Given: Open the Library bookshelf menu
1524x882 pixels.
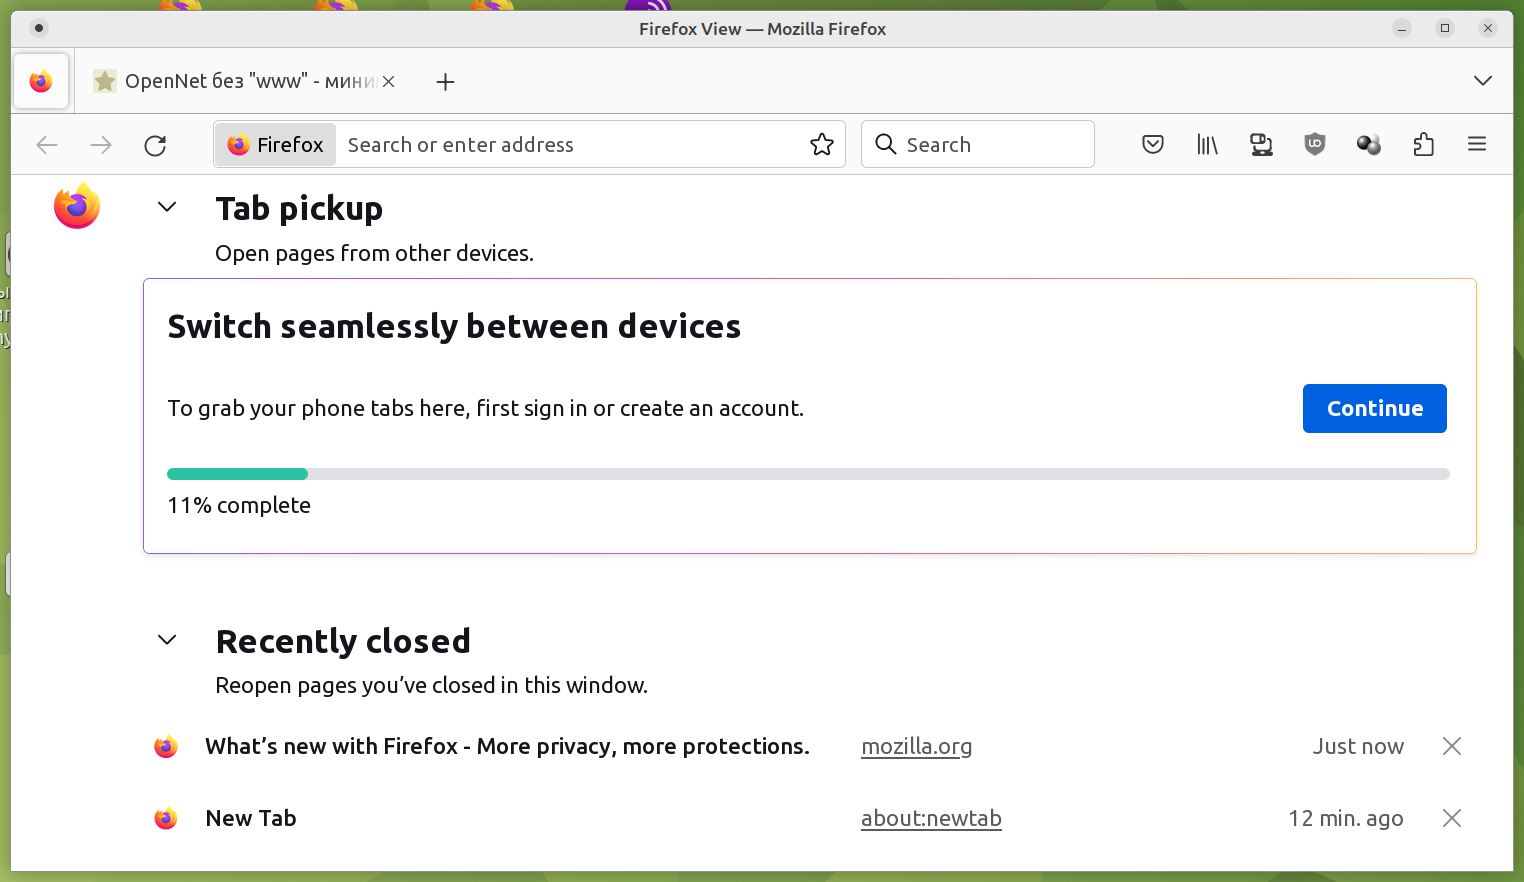Looking at the screenshot, I should 1207,145.
